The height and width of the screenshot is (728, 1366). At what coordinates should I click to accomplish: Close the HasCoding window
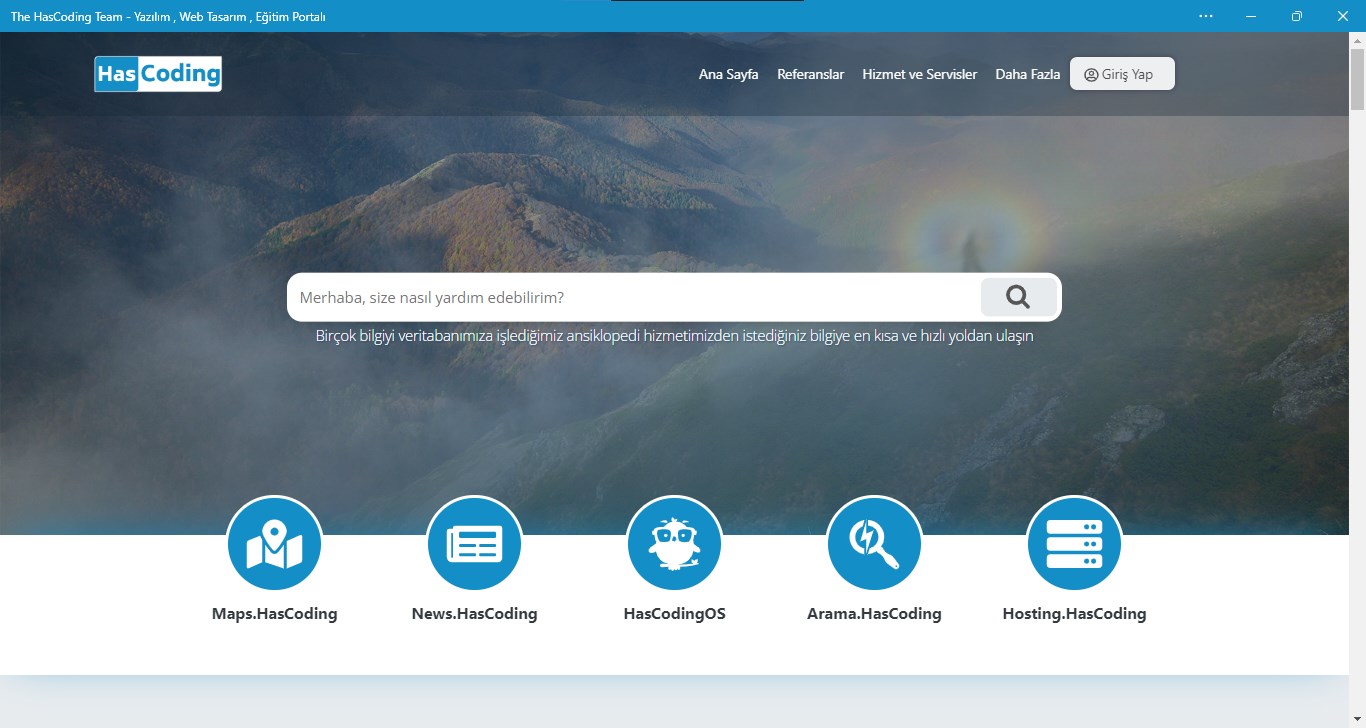1343,16
